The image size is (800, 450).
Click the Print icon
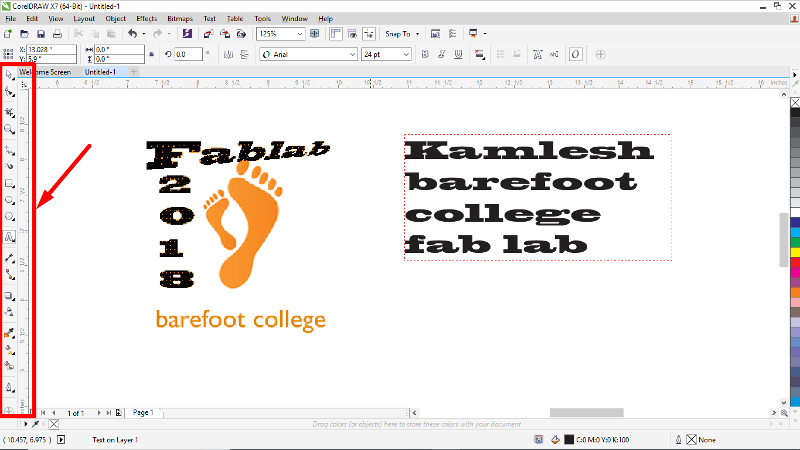[57, 34]
